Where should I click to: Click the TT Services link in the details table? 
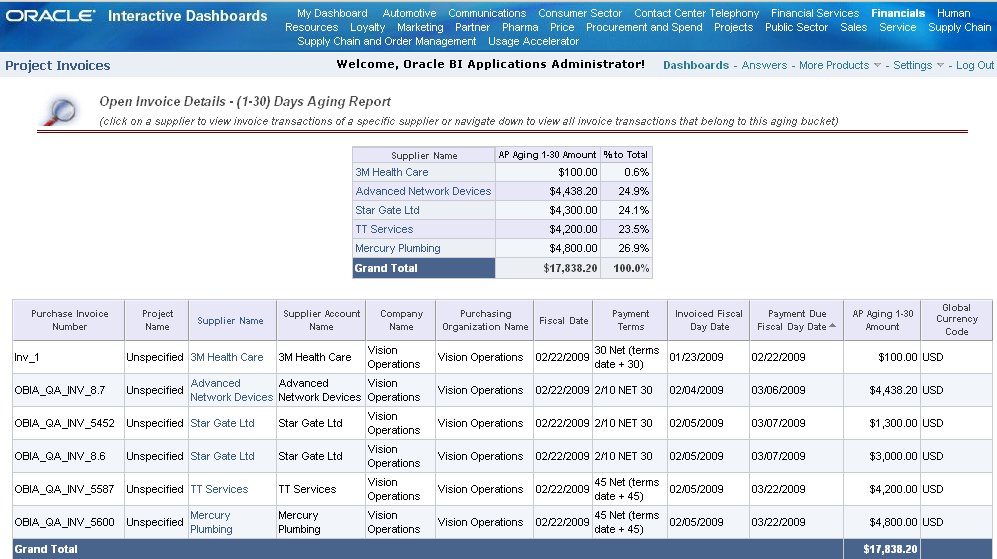219,489
